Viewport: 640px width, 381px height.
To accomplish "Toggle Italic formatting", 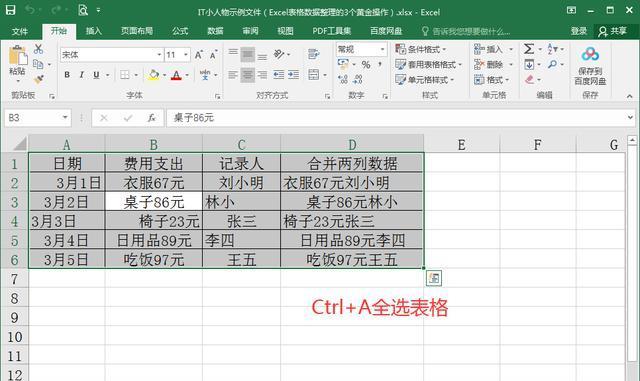I will tap(82, 75).
